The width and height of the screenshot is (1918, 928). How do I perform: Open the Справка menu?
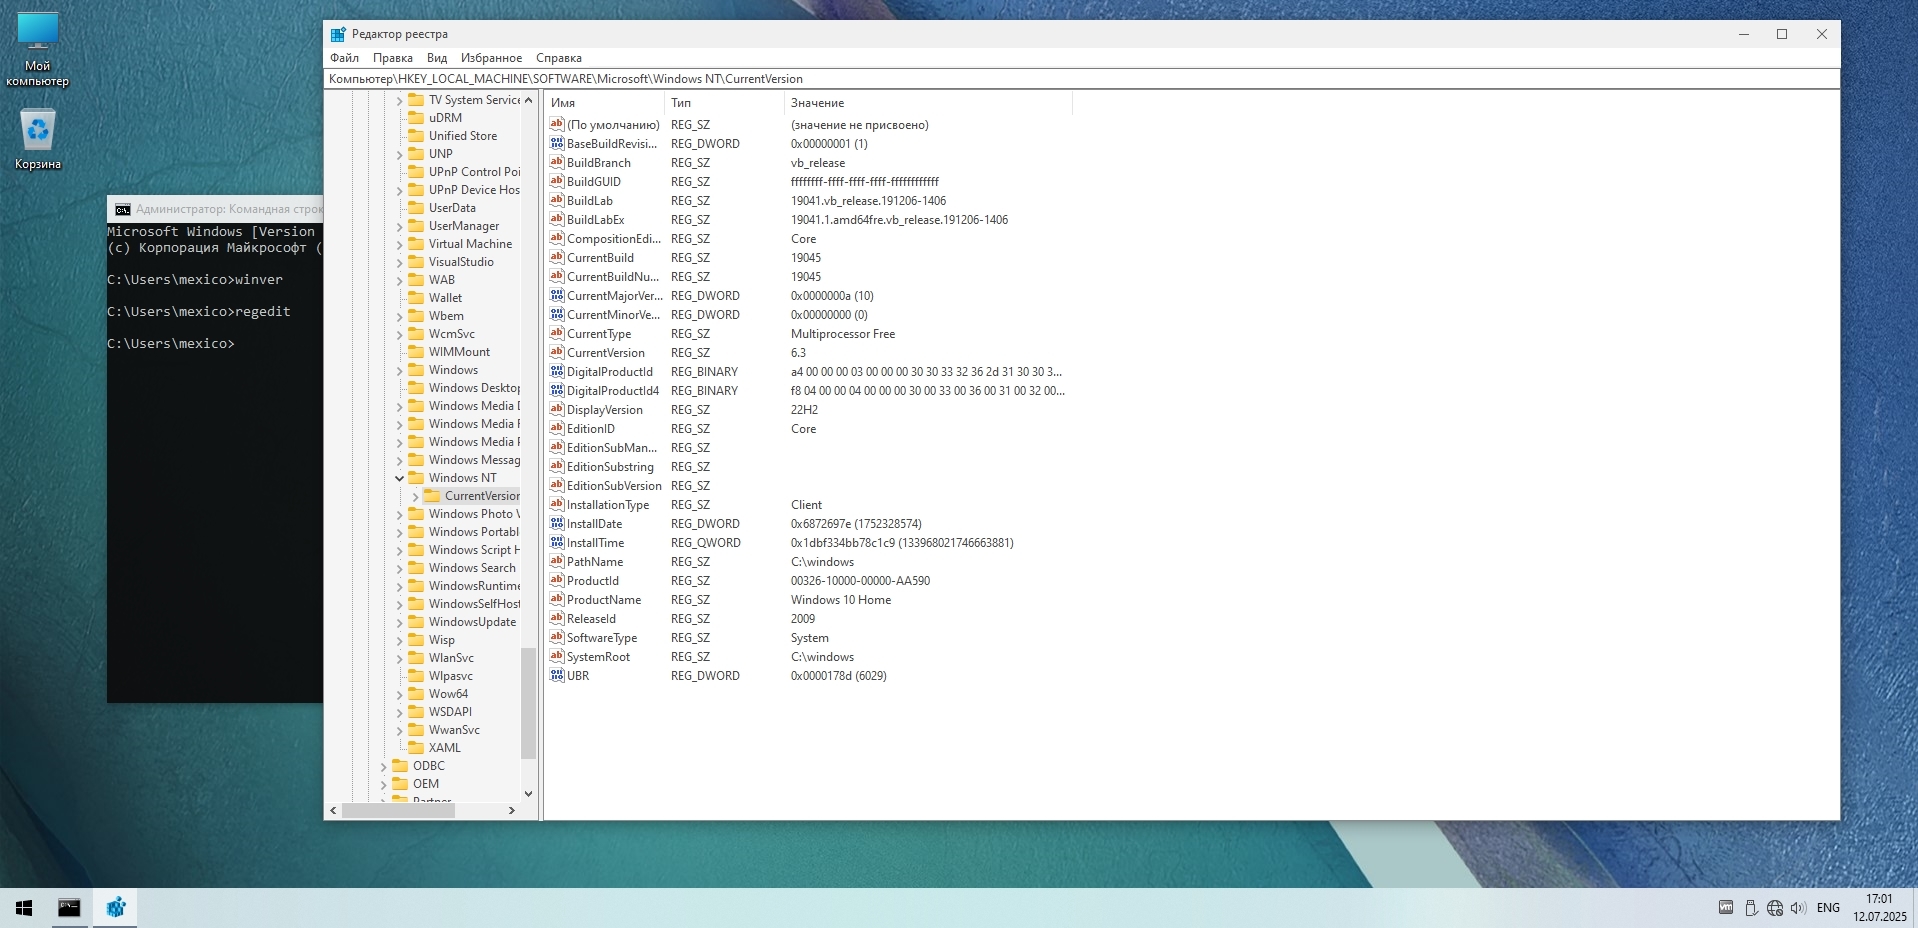click(x=558, y=58)
